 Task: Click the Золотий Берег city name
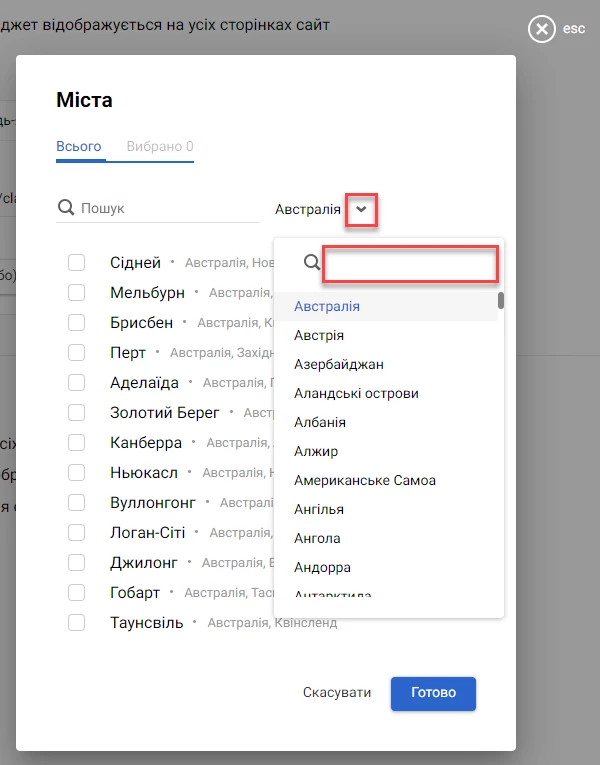tap(165, 412)
